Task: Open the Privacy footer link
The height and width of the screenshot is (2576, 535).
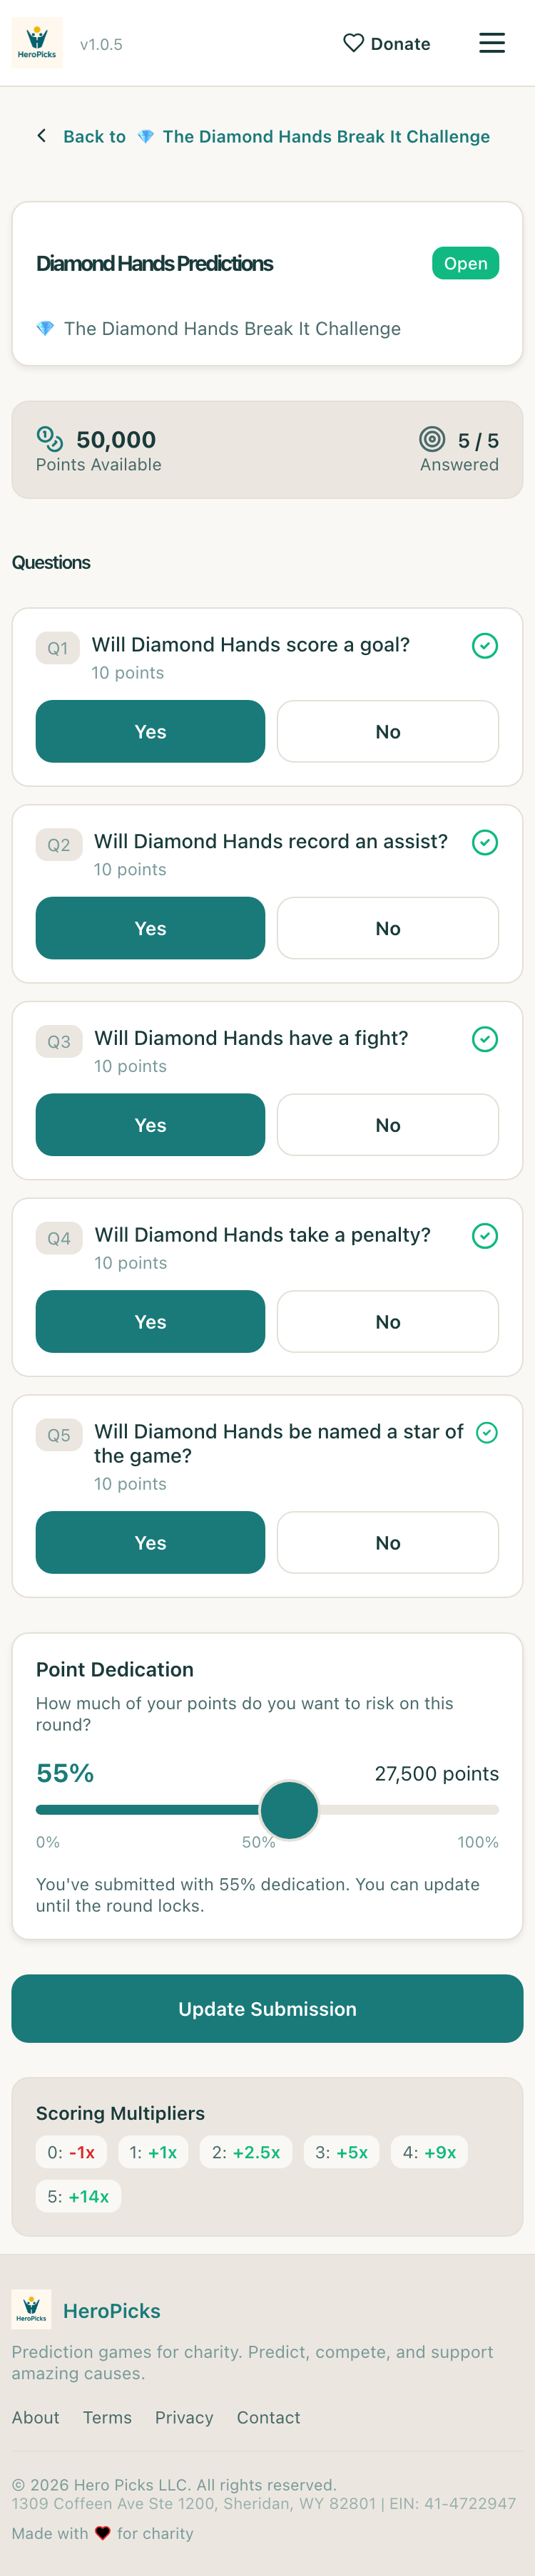Action: coord(184,2417)
